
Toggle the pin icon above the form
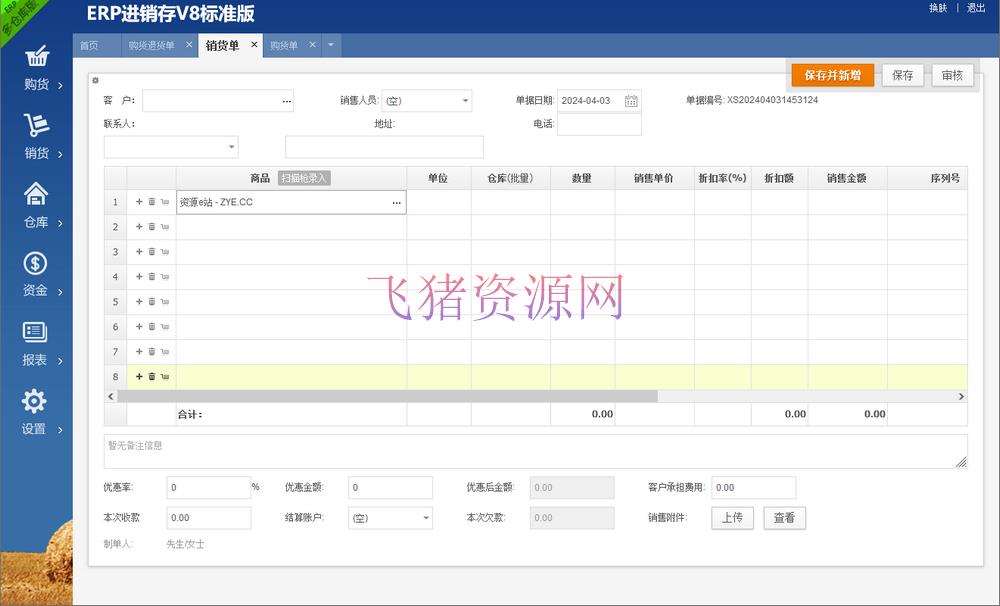[x=95, y=79]
